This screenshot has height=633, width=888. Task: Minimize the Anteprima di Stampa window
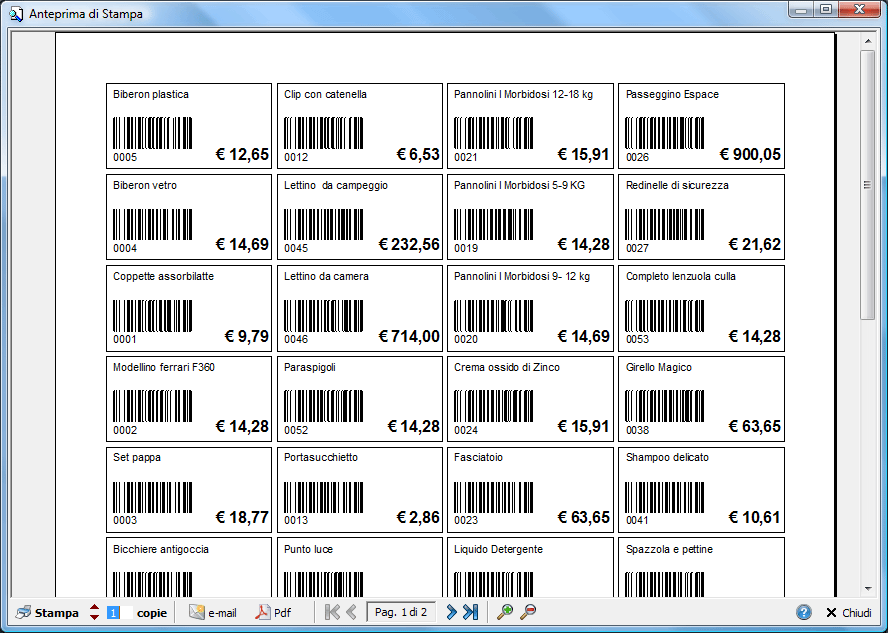click(801, 10)
